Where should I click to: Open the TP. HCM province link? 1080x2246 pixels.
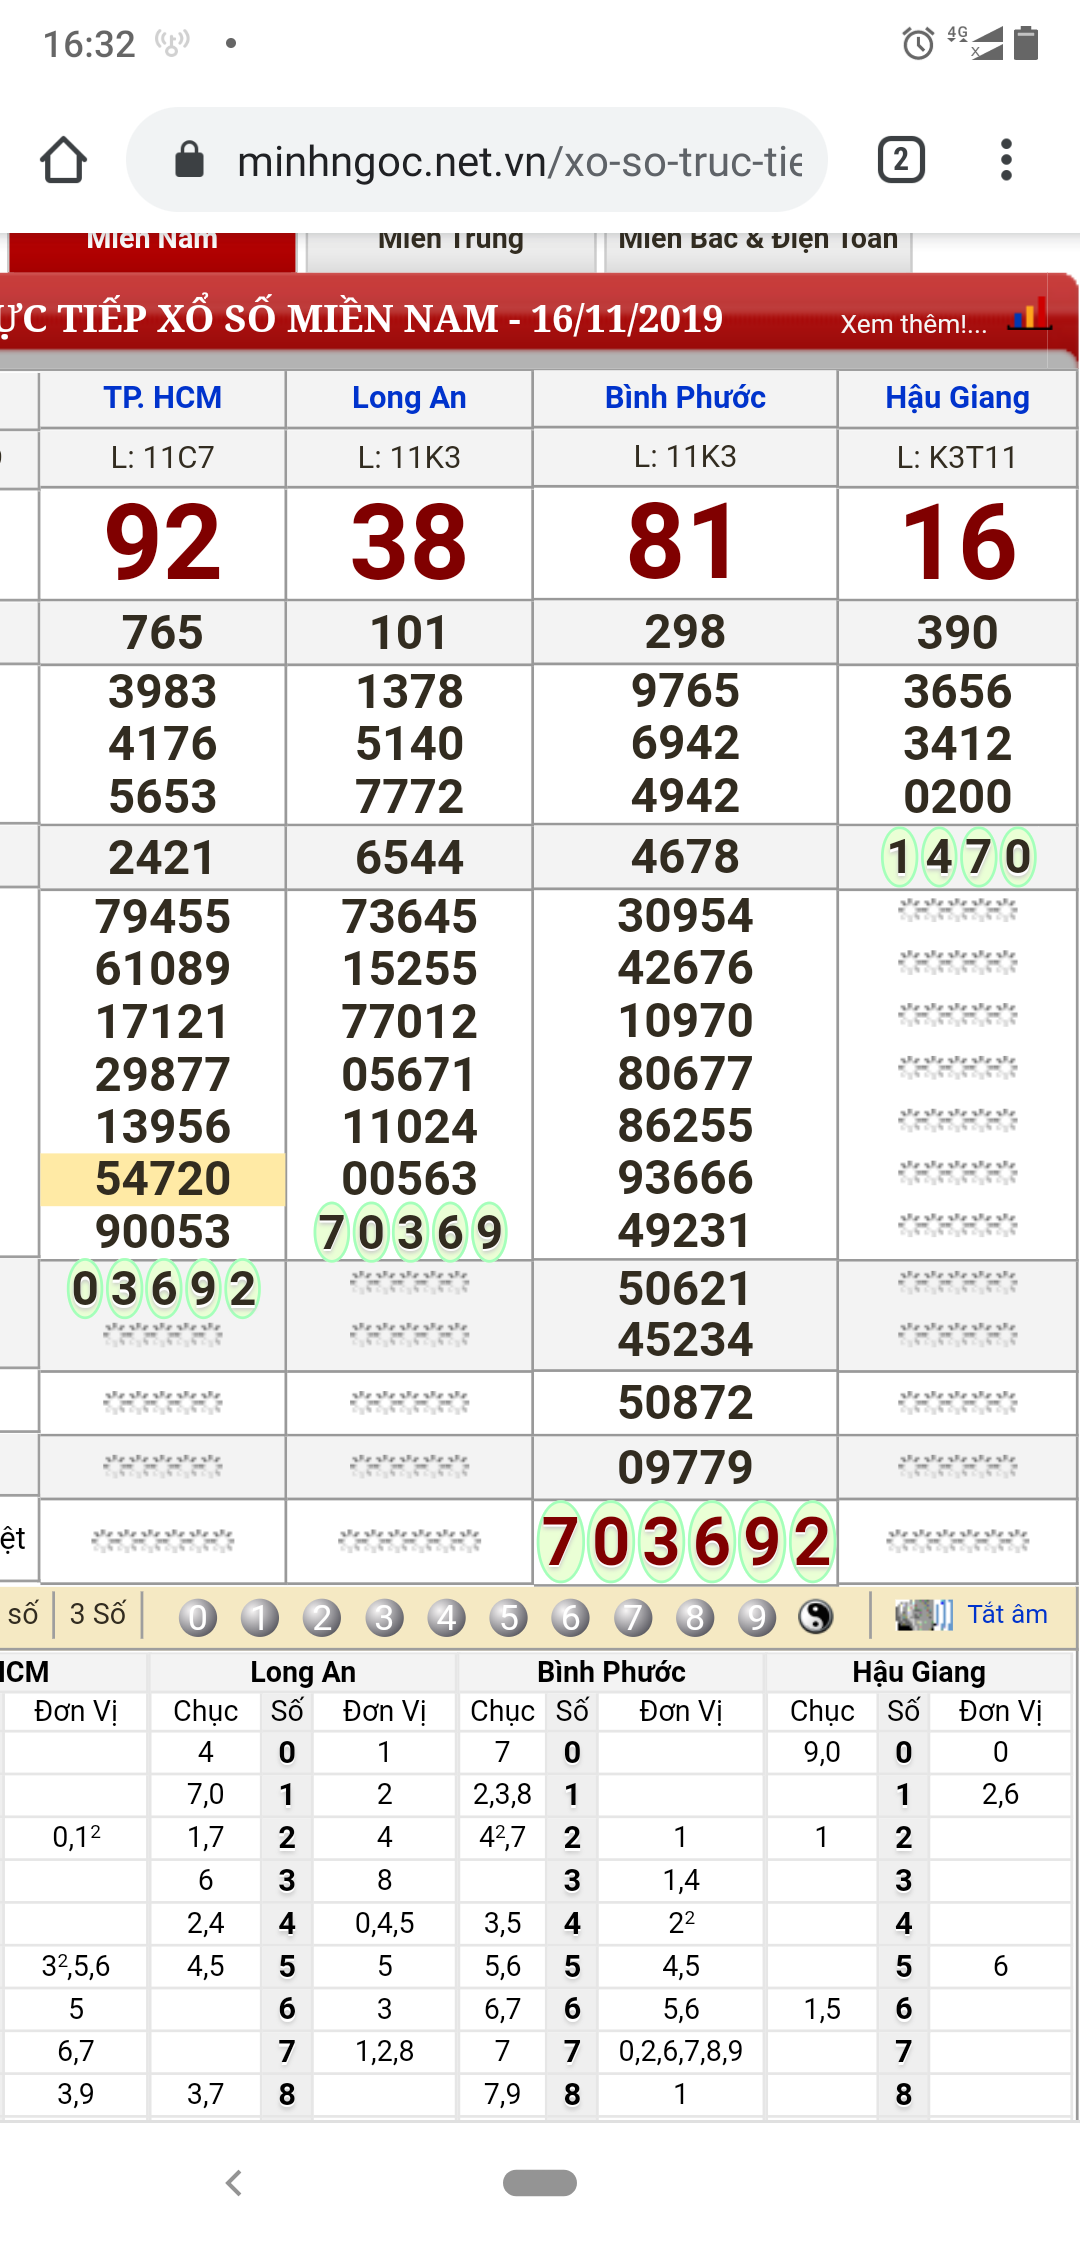163,397
